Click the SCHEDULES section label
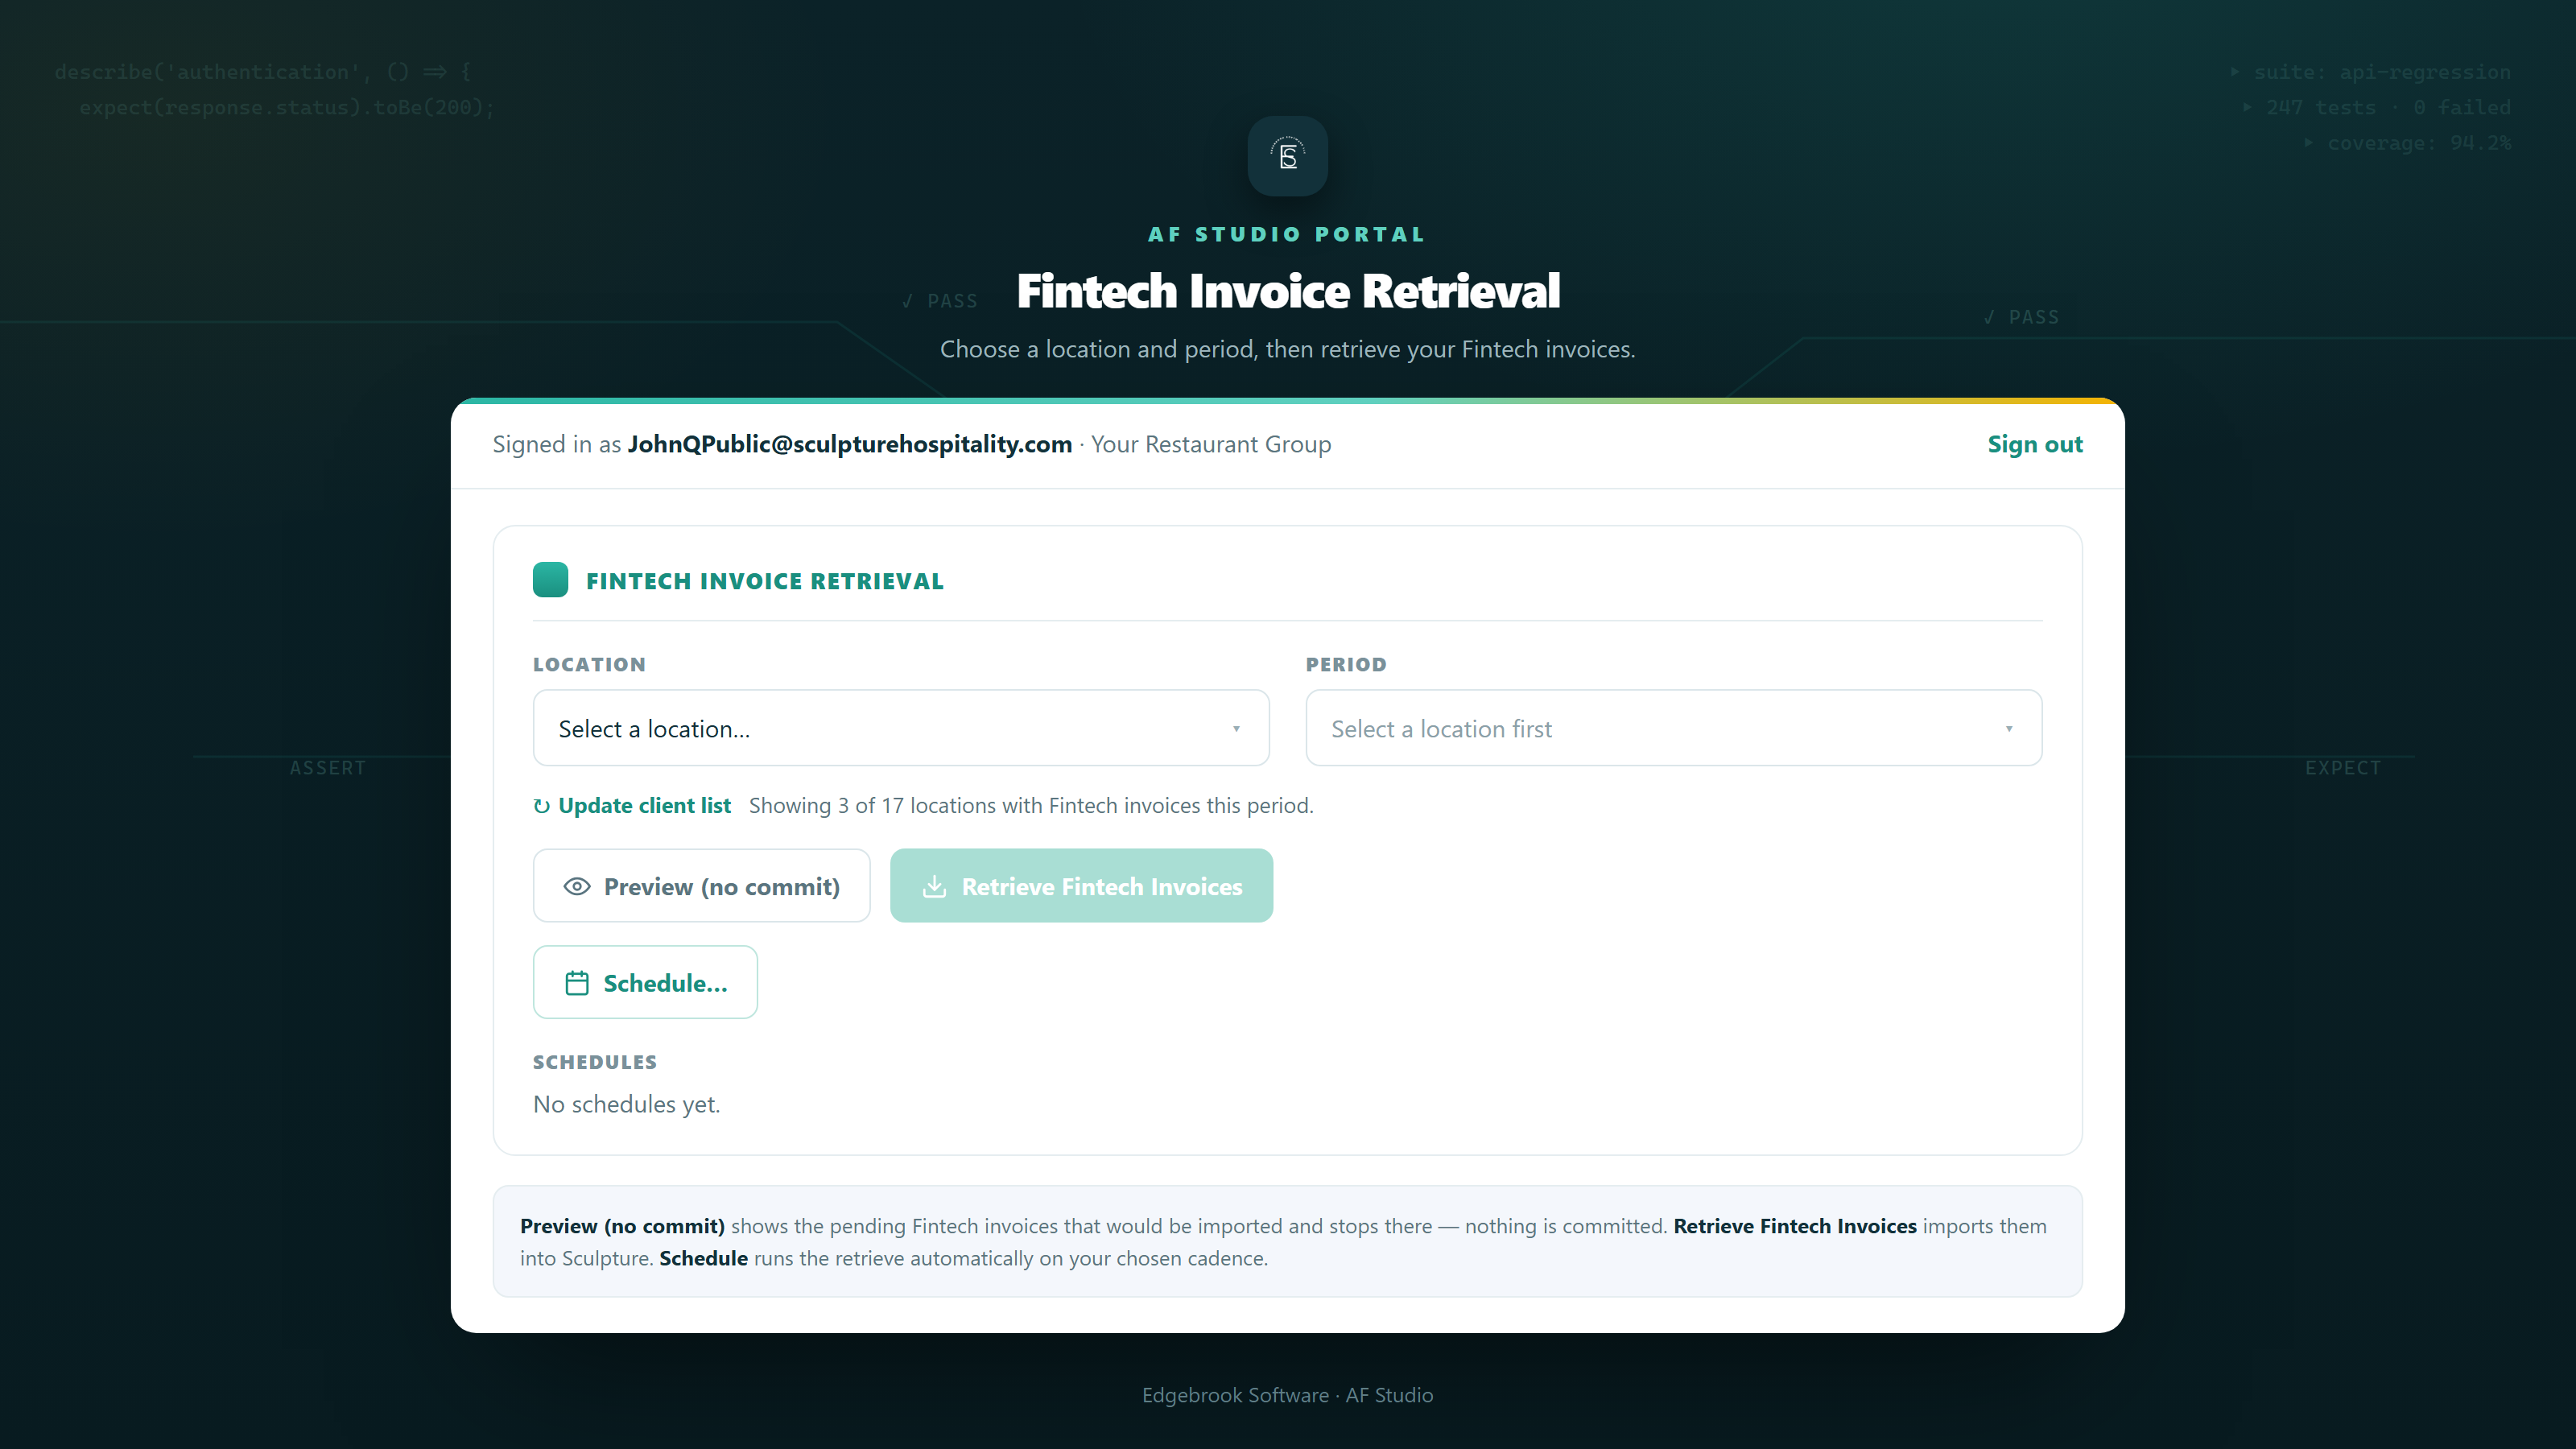This screenshot has width=2576, height=1449. pyautogui.click(x=595, y=1062)
